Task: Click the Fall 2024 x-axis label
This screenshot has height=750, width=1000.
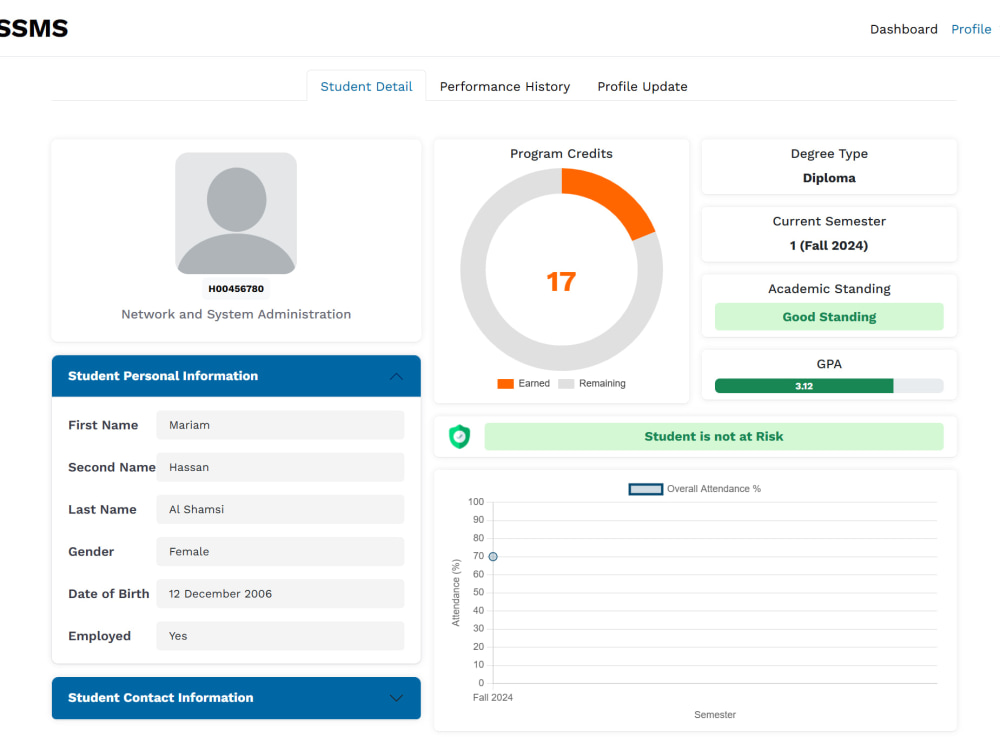Action: coord(493,698)
